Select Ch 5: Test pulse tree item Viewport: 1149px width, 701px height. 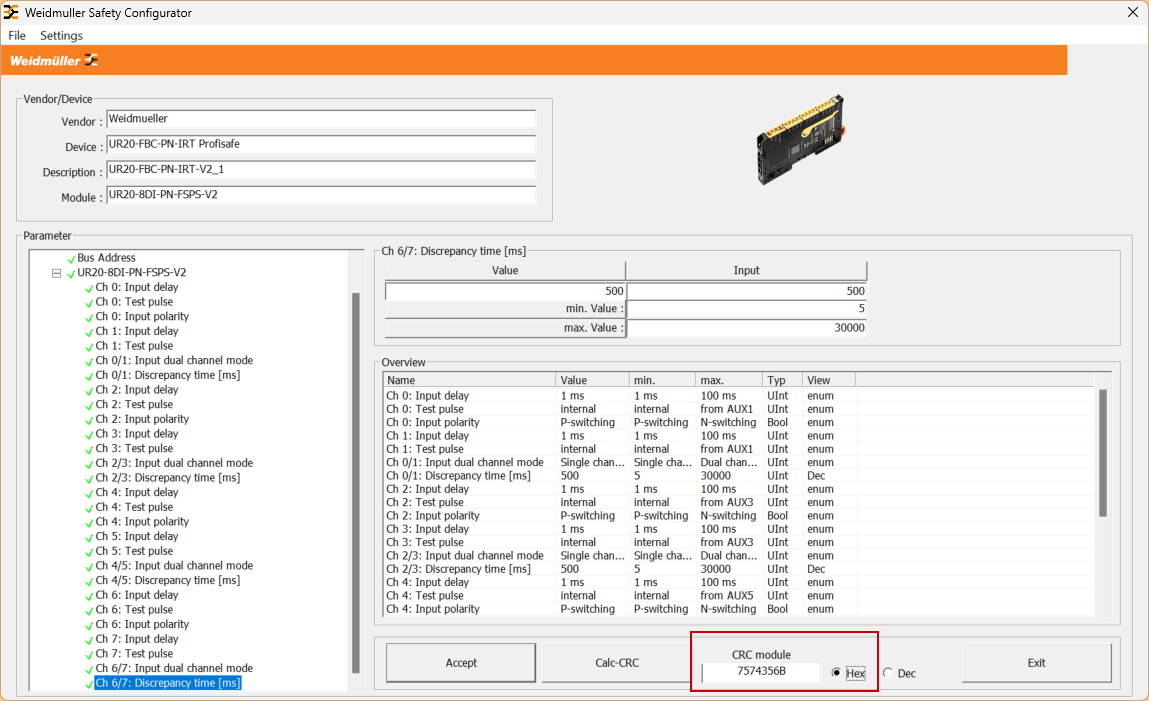(134, 551)
